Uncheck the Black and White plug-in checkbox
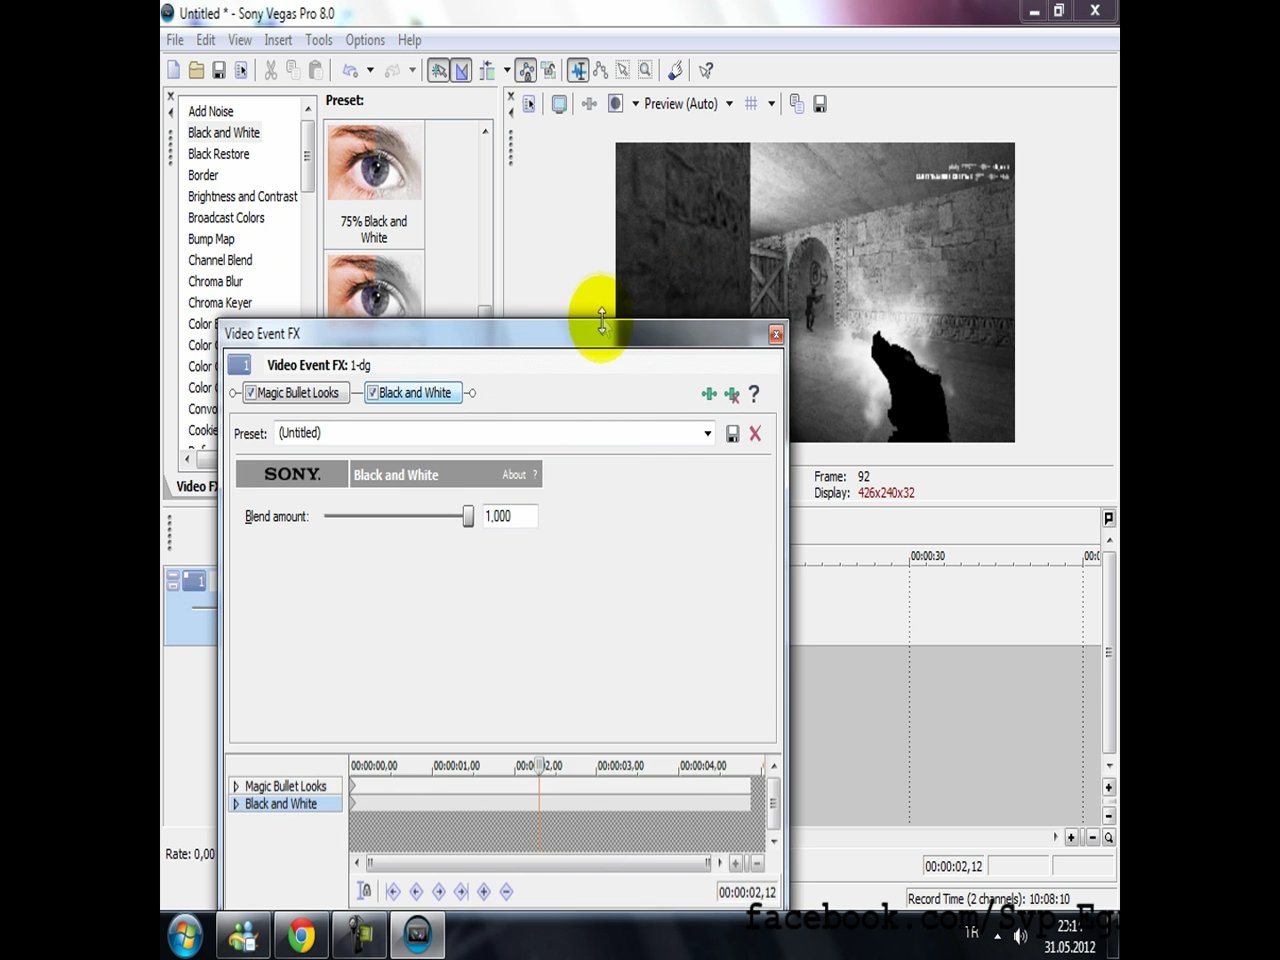 coord(372,393)
